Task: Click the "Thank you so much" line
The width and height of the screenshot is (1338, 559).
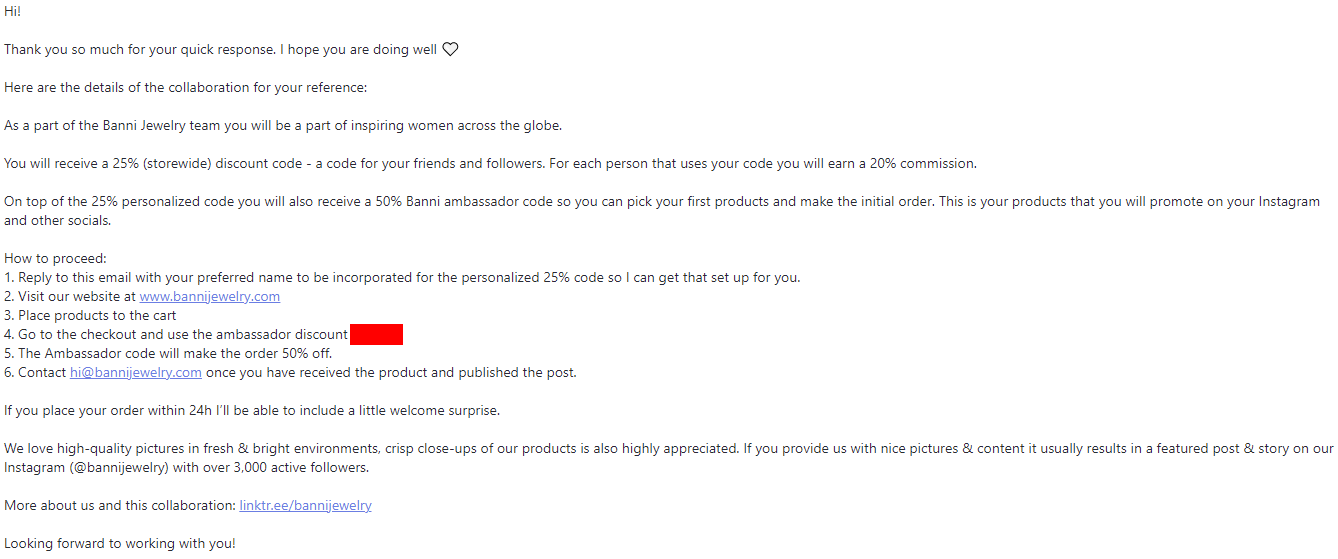Action: (220, 49)
